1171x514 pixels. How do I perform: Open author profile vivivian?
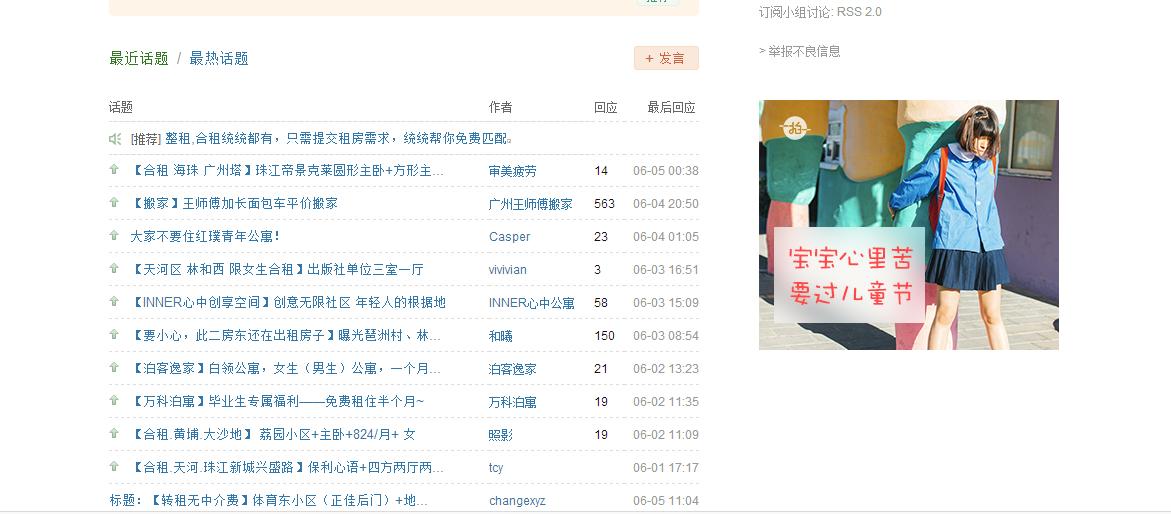pos(508,270)
